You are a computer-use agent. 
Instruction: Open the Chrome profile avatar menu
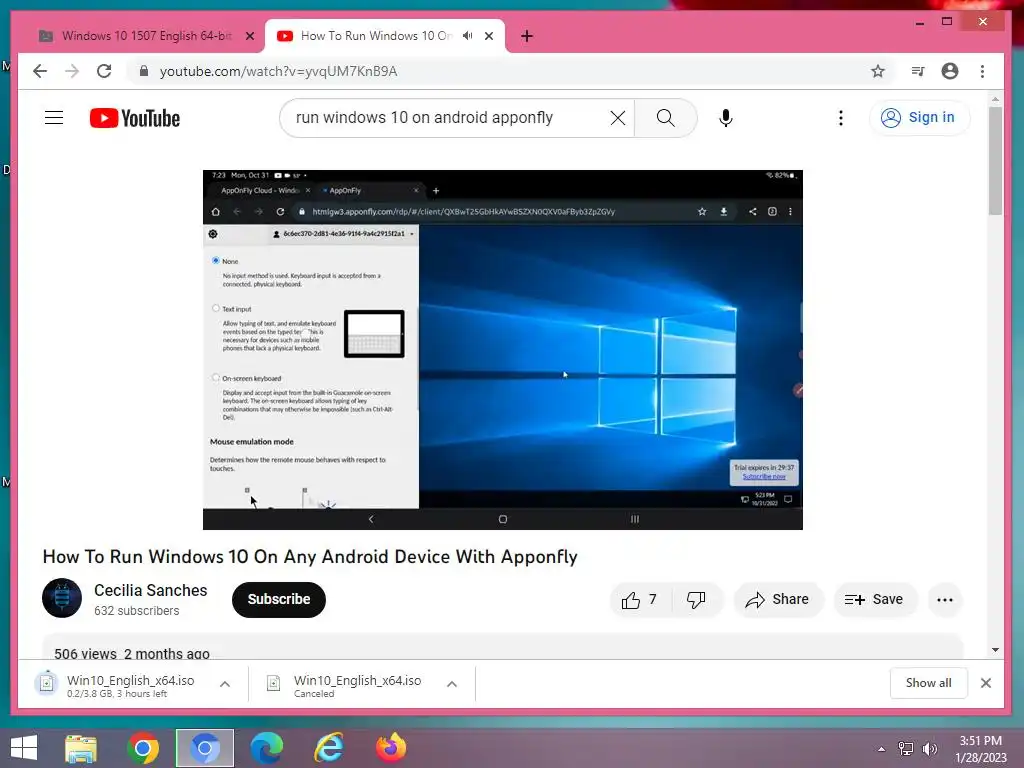coord(950,71)
